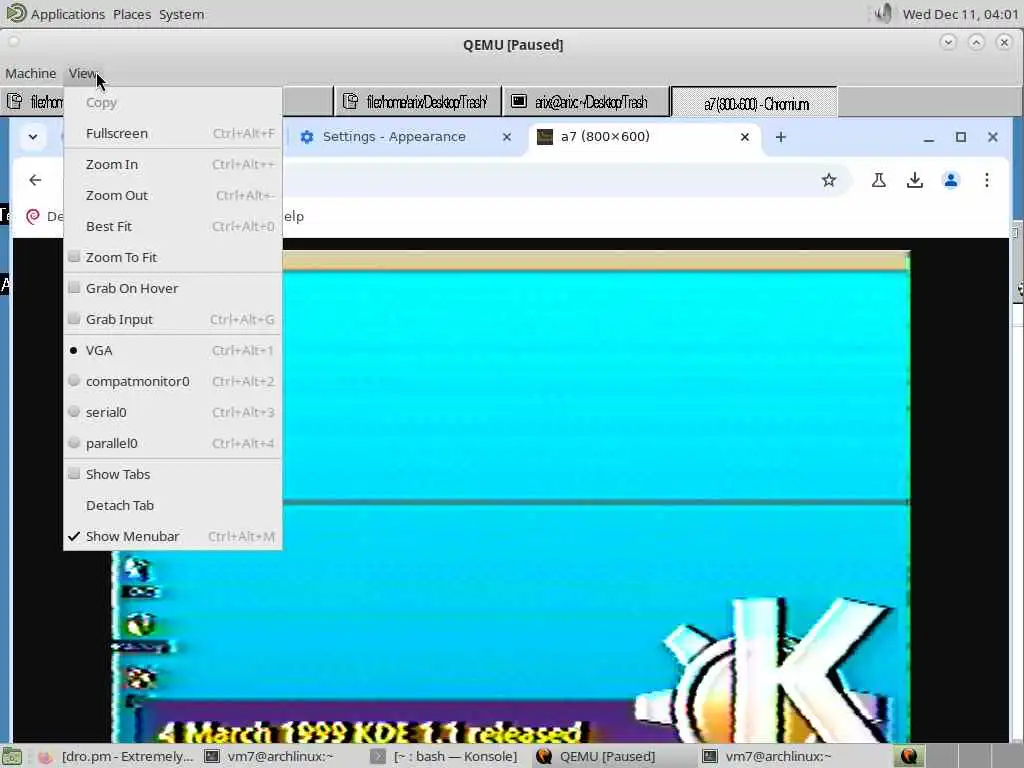Click the first file:/hom guest taskbar icon
The height and width of the screenshot is (768, 1024).
pos(14,102)
